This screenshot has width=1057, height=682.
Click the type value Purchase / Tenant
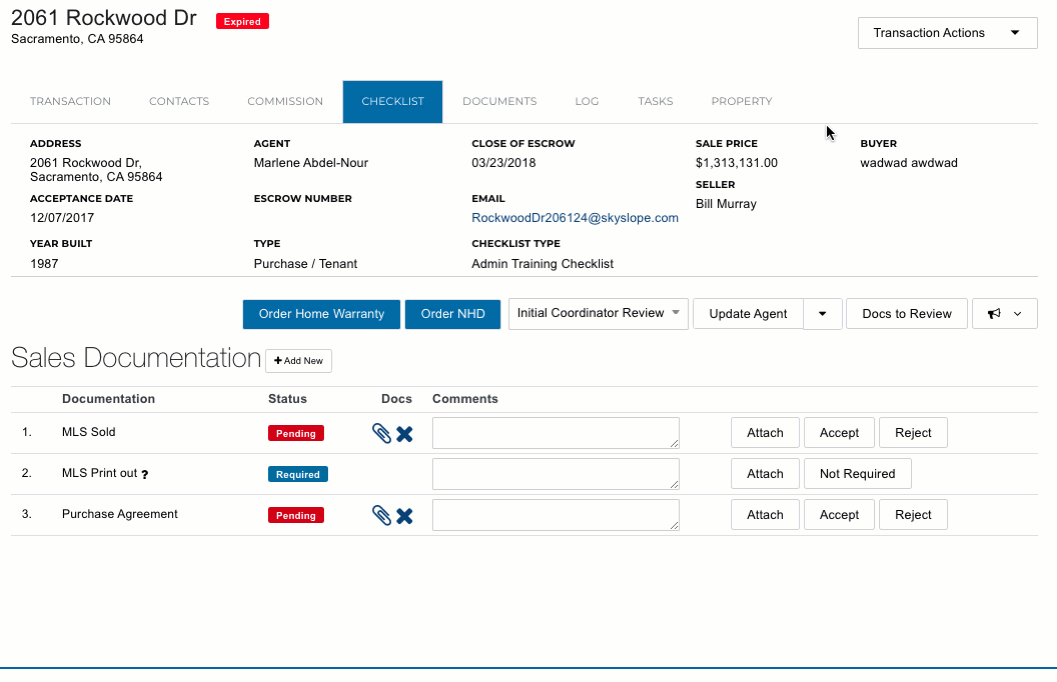point(305,264)
